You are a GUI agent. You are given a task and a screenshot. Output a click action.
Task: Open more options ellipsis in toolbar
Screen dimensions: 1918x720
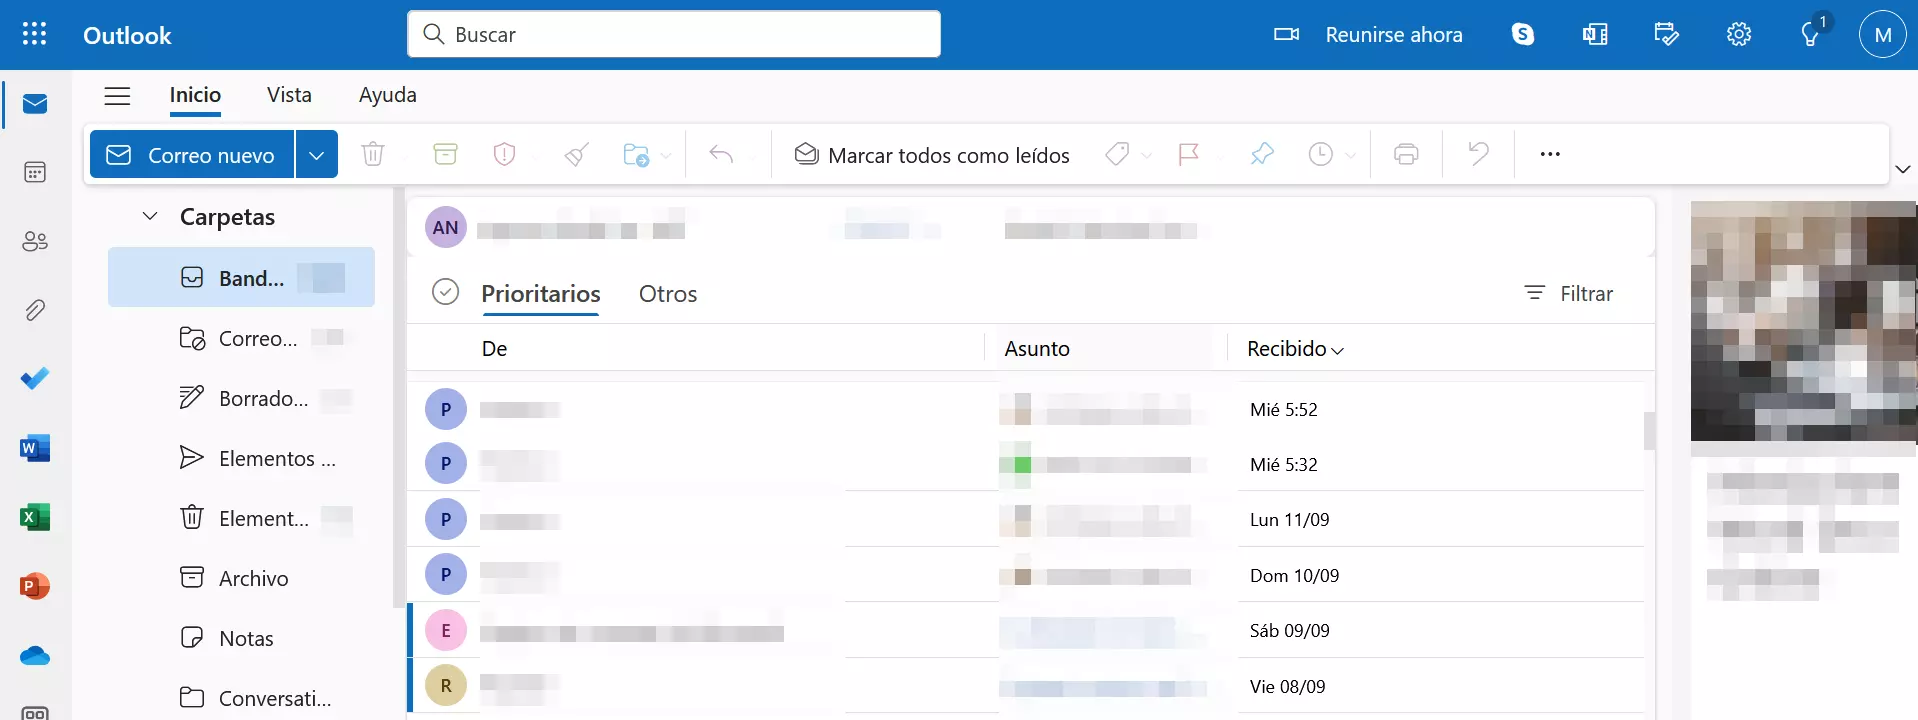(x=1550, y=154)
